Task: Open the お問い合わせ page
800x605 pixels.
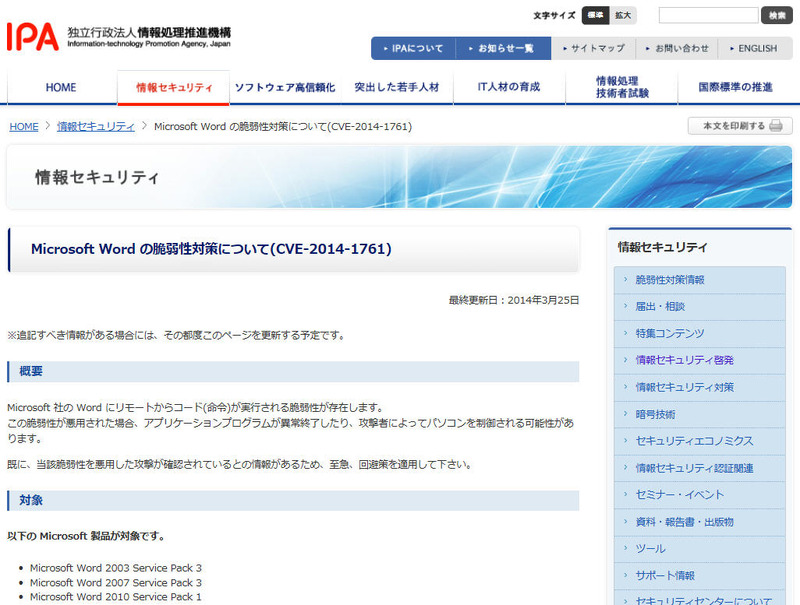Action: pyautogui.click(x=679, y=48)
